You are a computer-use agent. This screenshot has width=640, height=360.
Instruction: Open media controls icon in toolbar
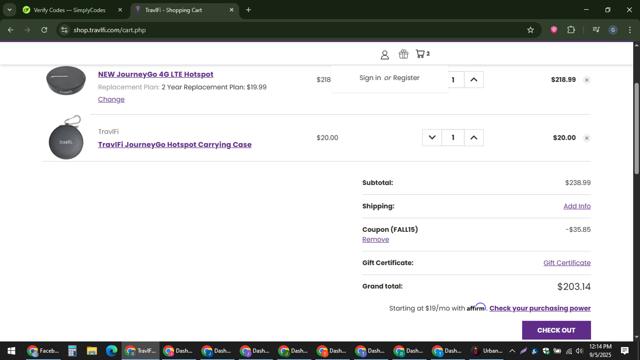coord(596,30)
